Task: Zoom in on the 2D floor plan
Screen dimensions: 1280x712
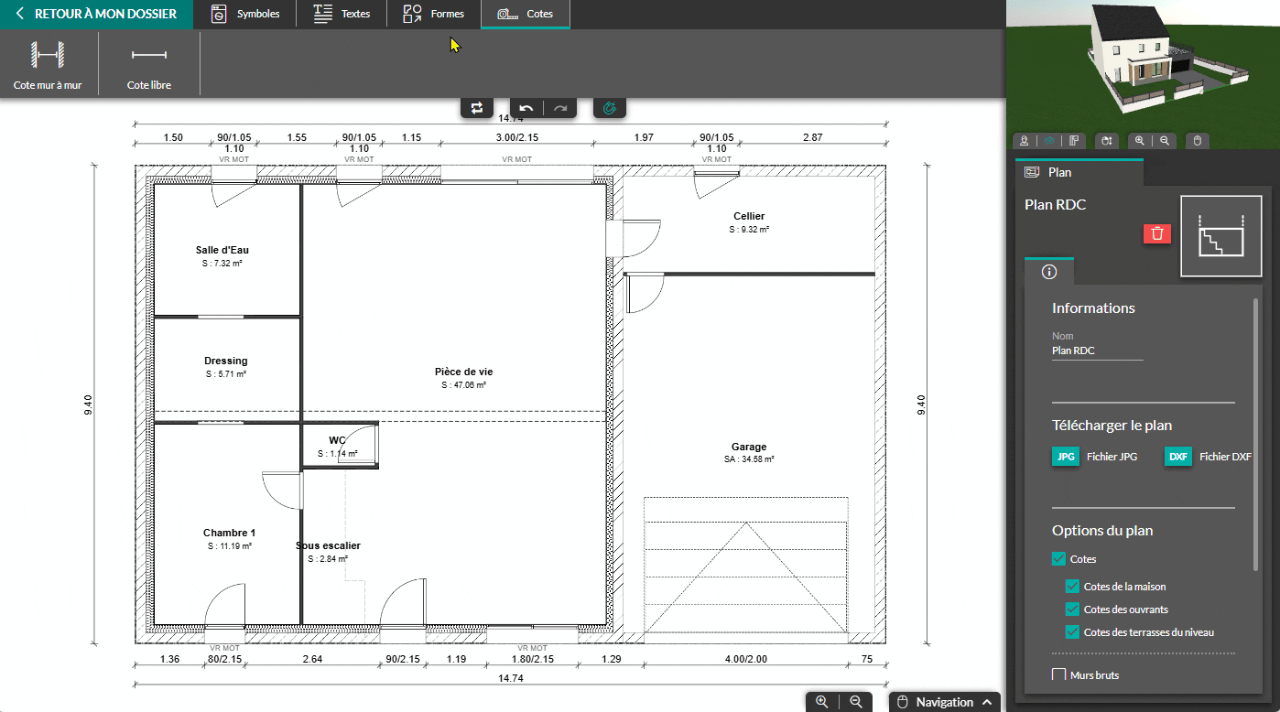Action: point(822,702)
